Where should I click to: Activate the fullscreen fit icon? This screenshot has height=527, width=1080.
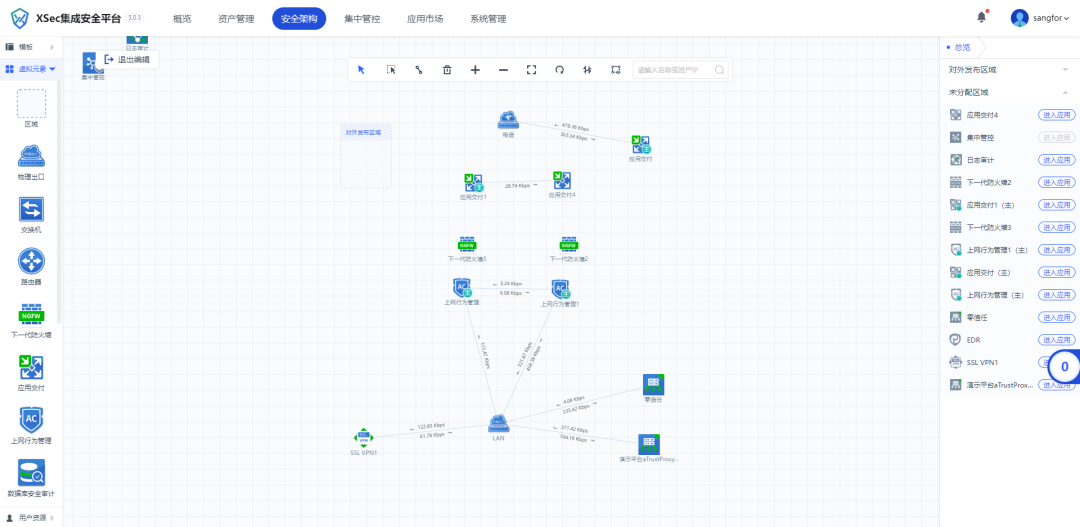click(x=532, y=70)
